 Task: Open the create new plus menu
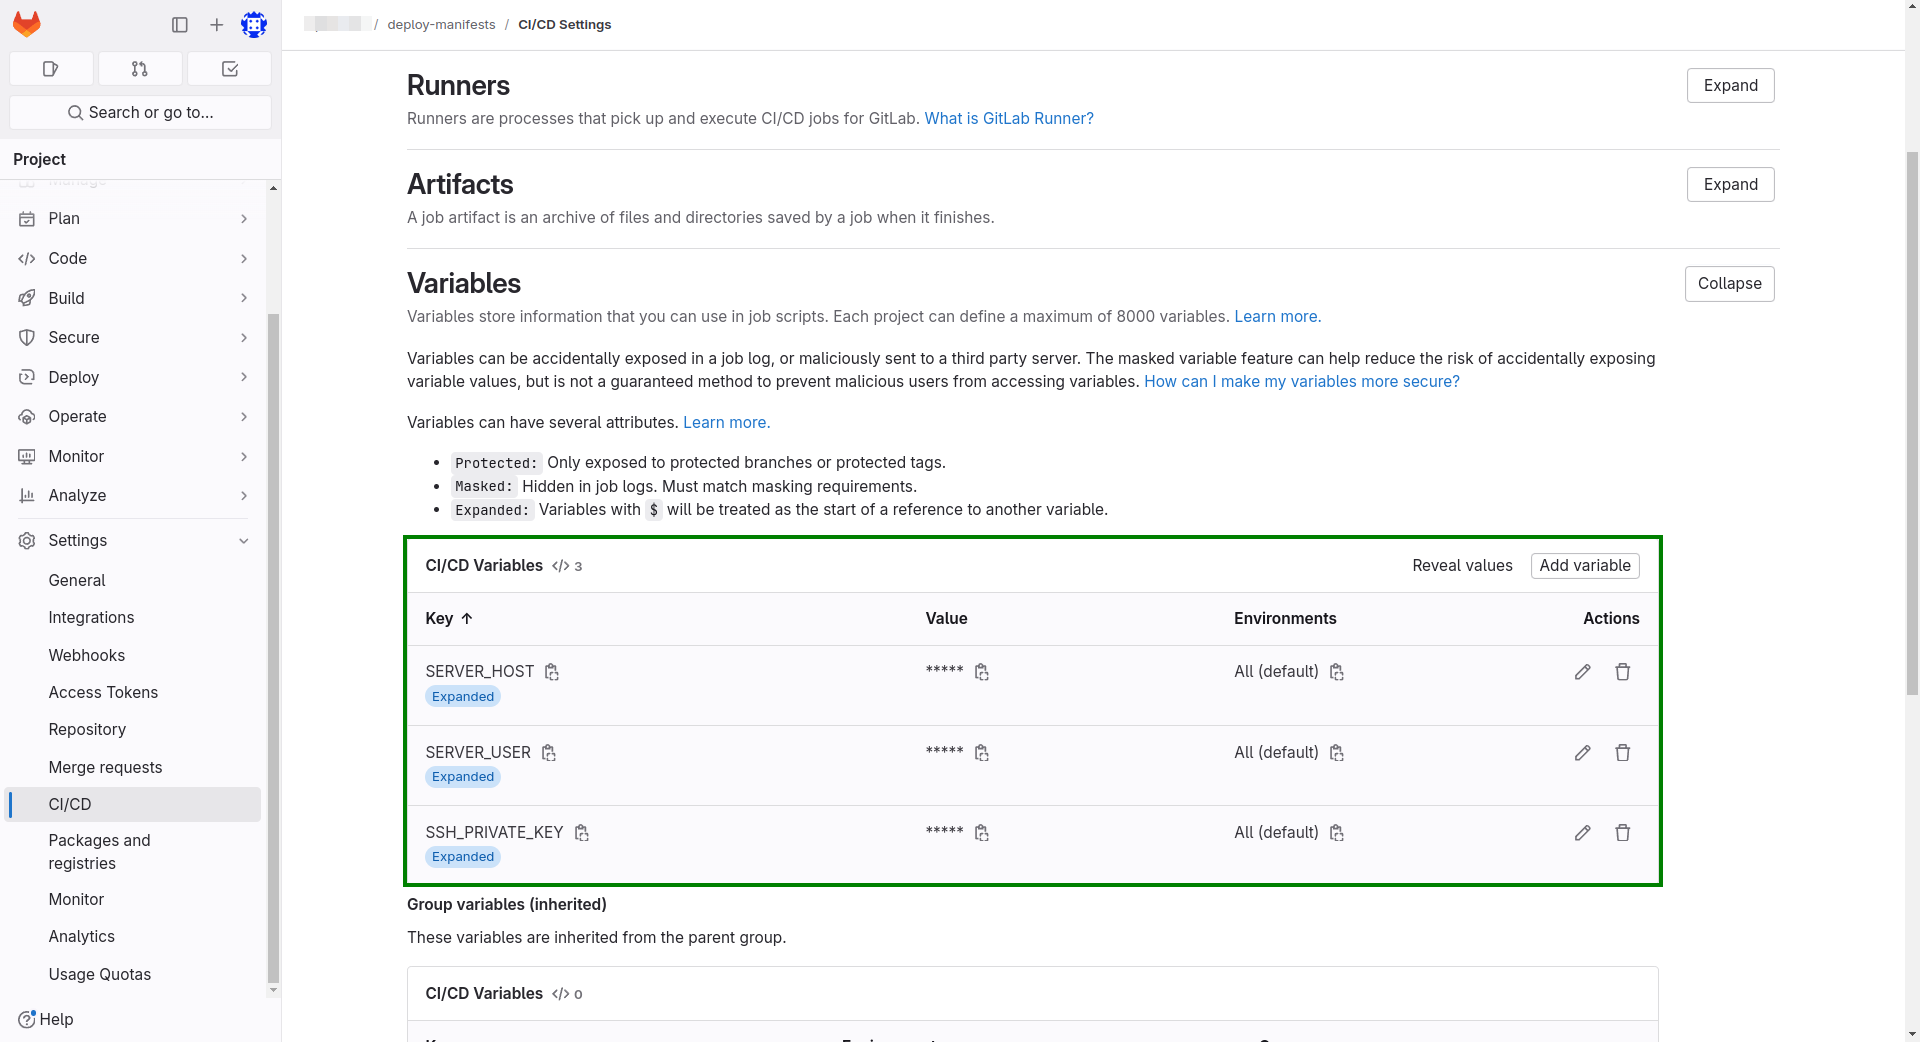pos(216,25)
